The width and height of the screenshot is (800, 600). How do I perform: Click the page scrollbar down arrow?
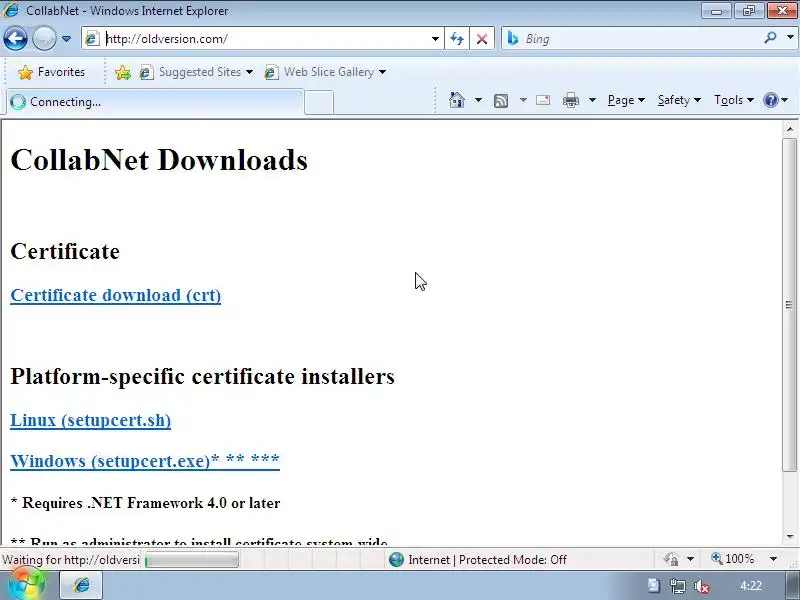click(x=790, y=537)
